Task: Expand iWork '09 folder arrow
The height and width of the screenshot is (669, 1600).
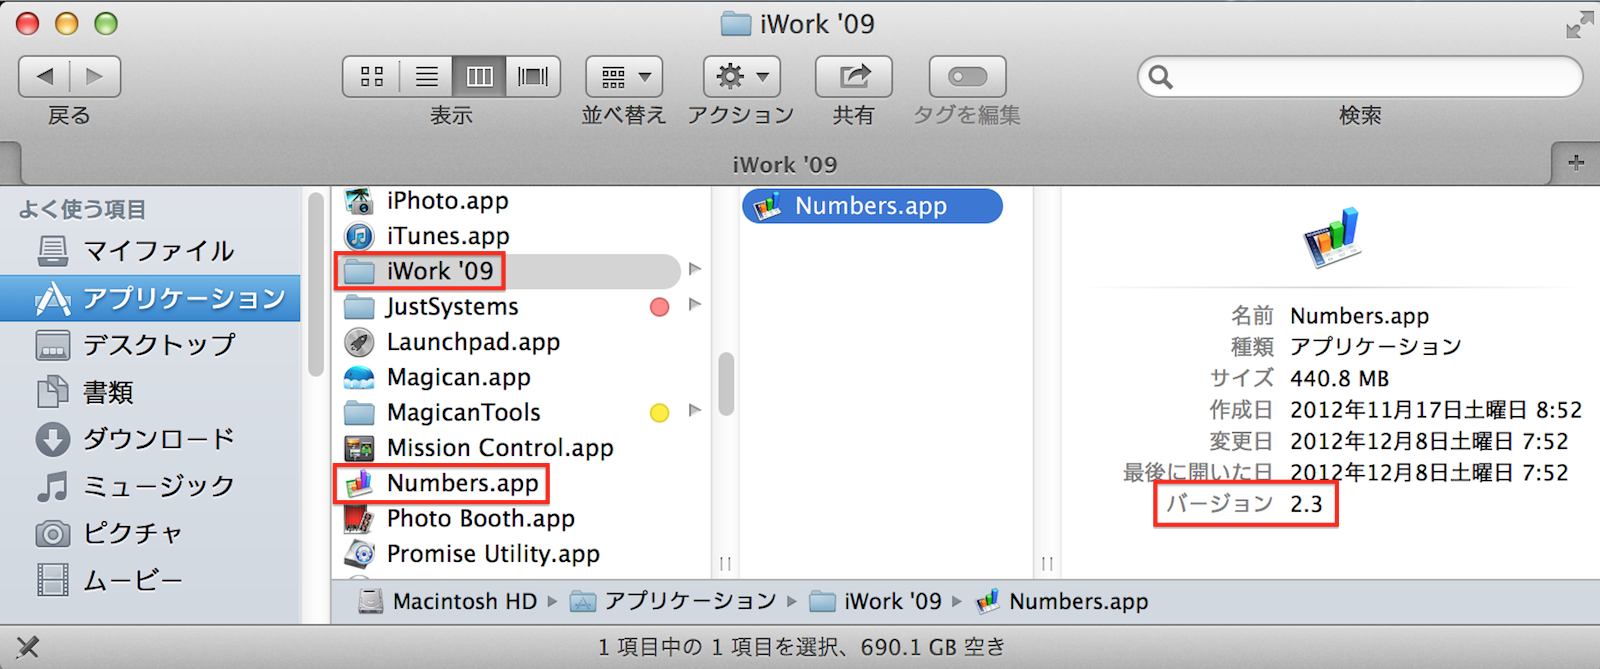Action: pyautogui.click(x=695, y=269)
